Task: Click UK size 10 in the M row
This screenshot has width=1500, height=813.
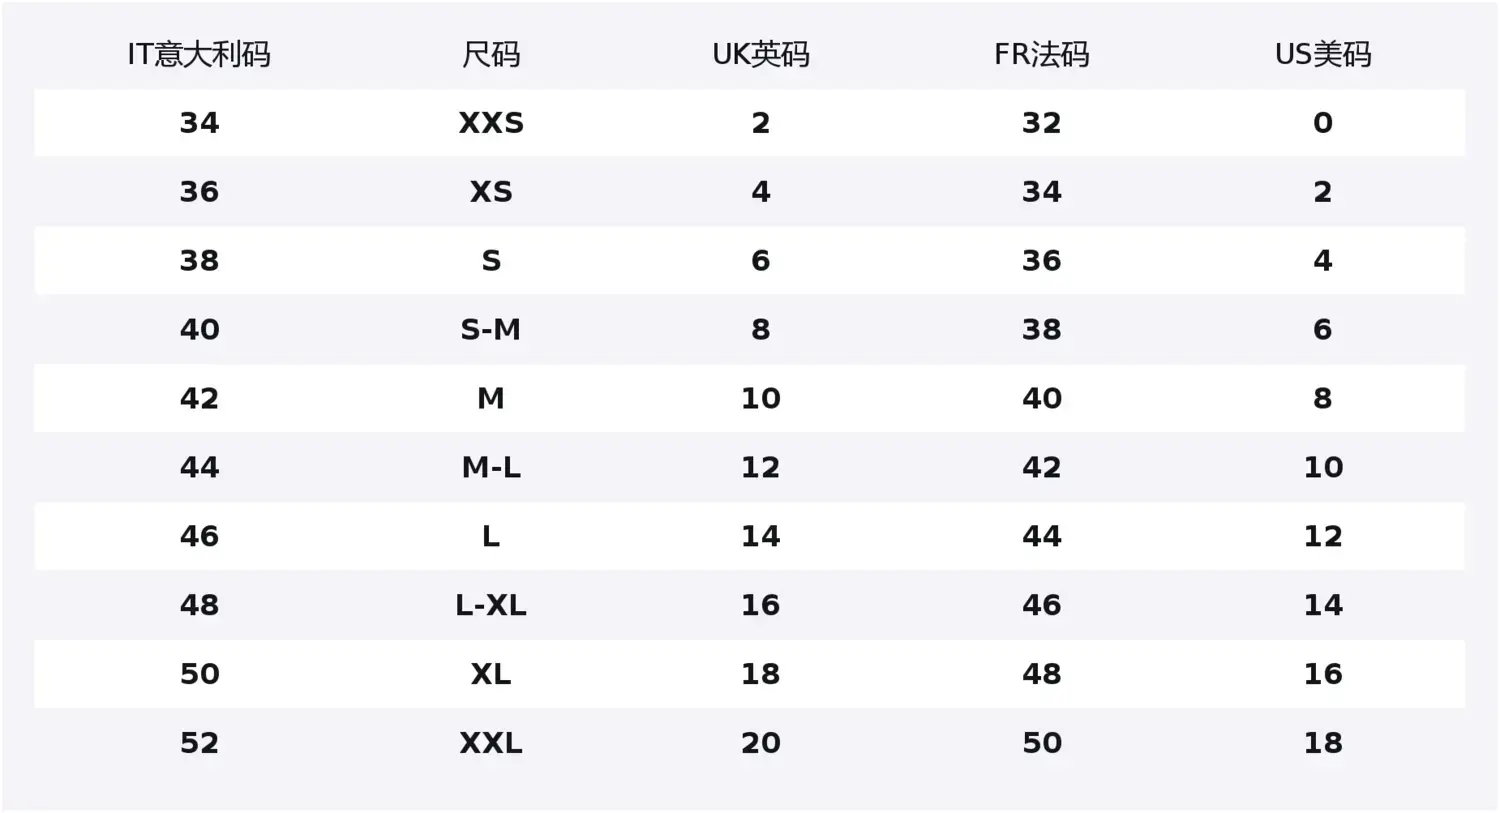Action: [761, 399]
